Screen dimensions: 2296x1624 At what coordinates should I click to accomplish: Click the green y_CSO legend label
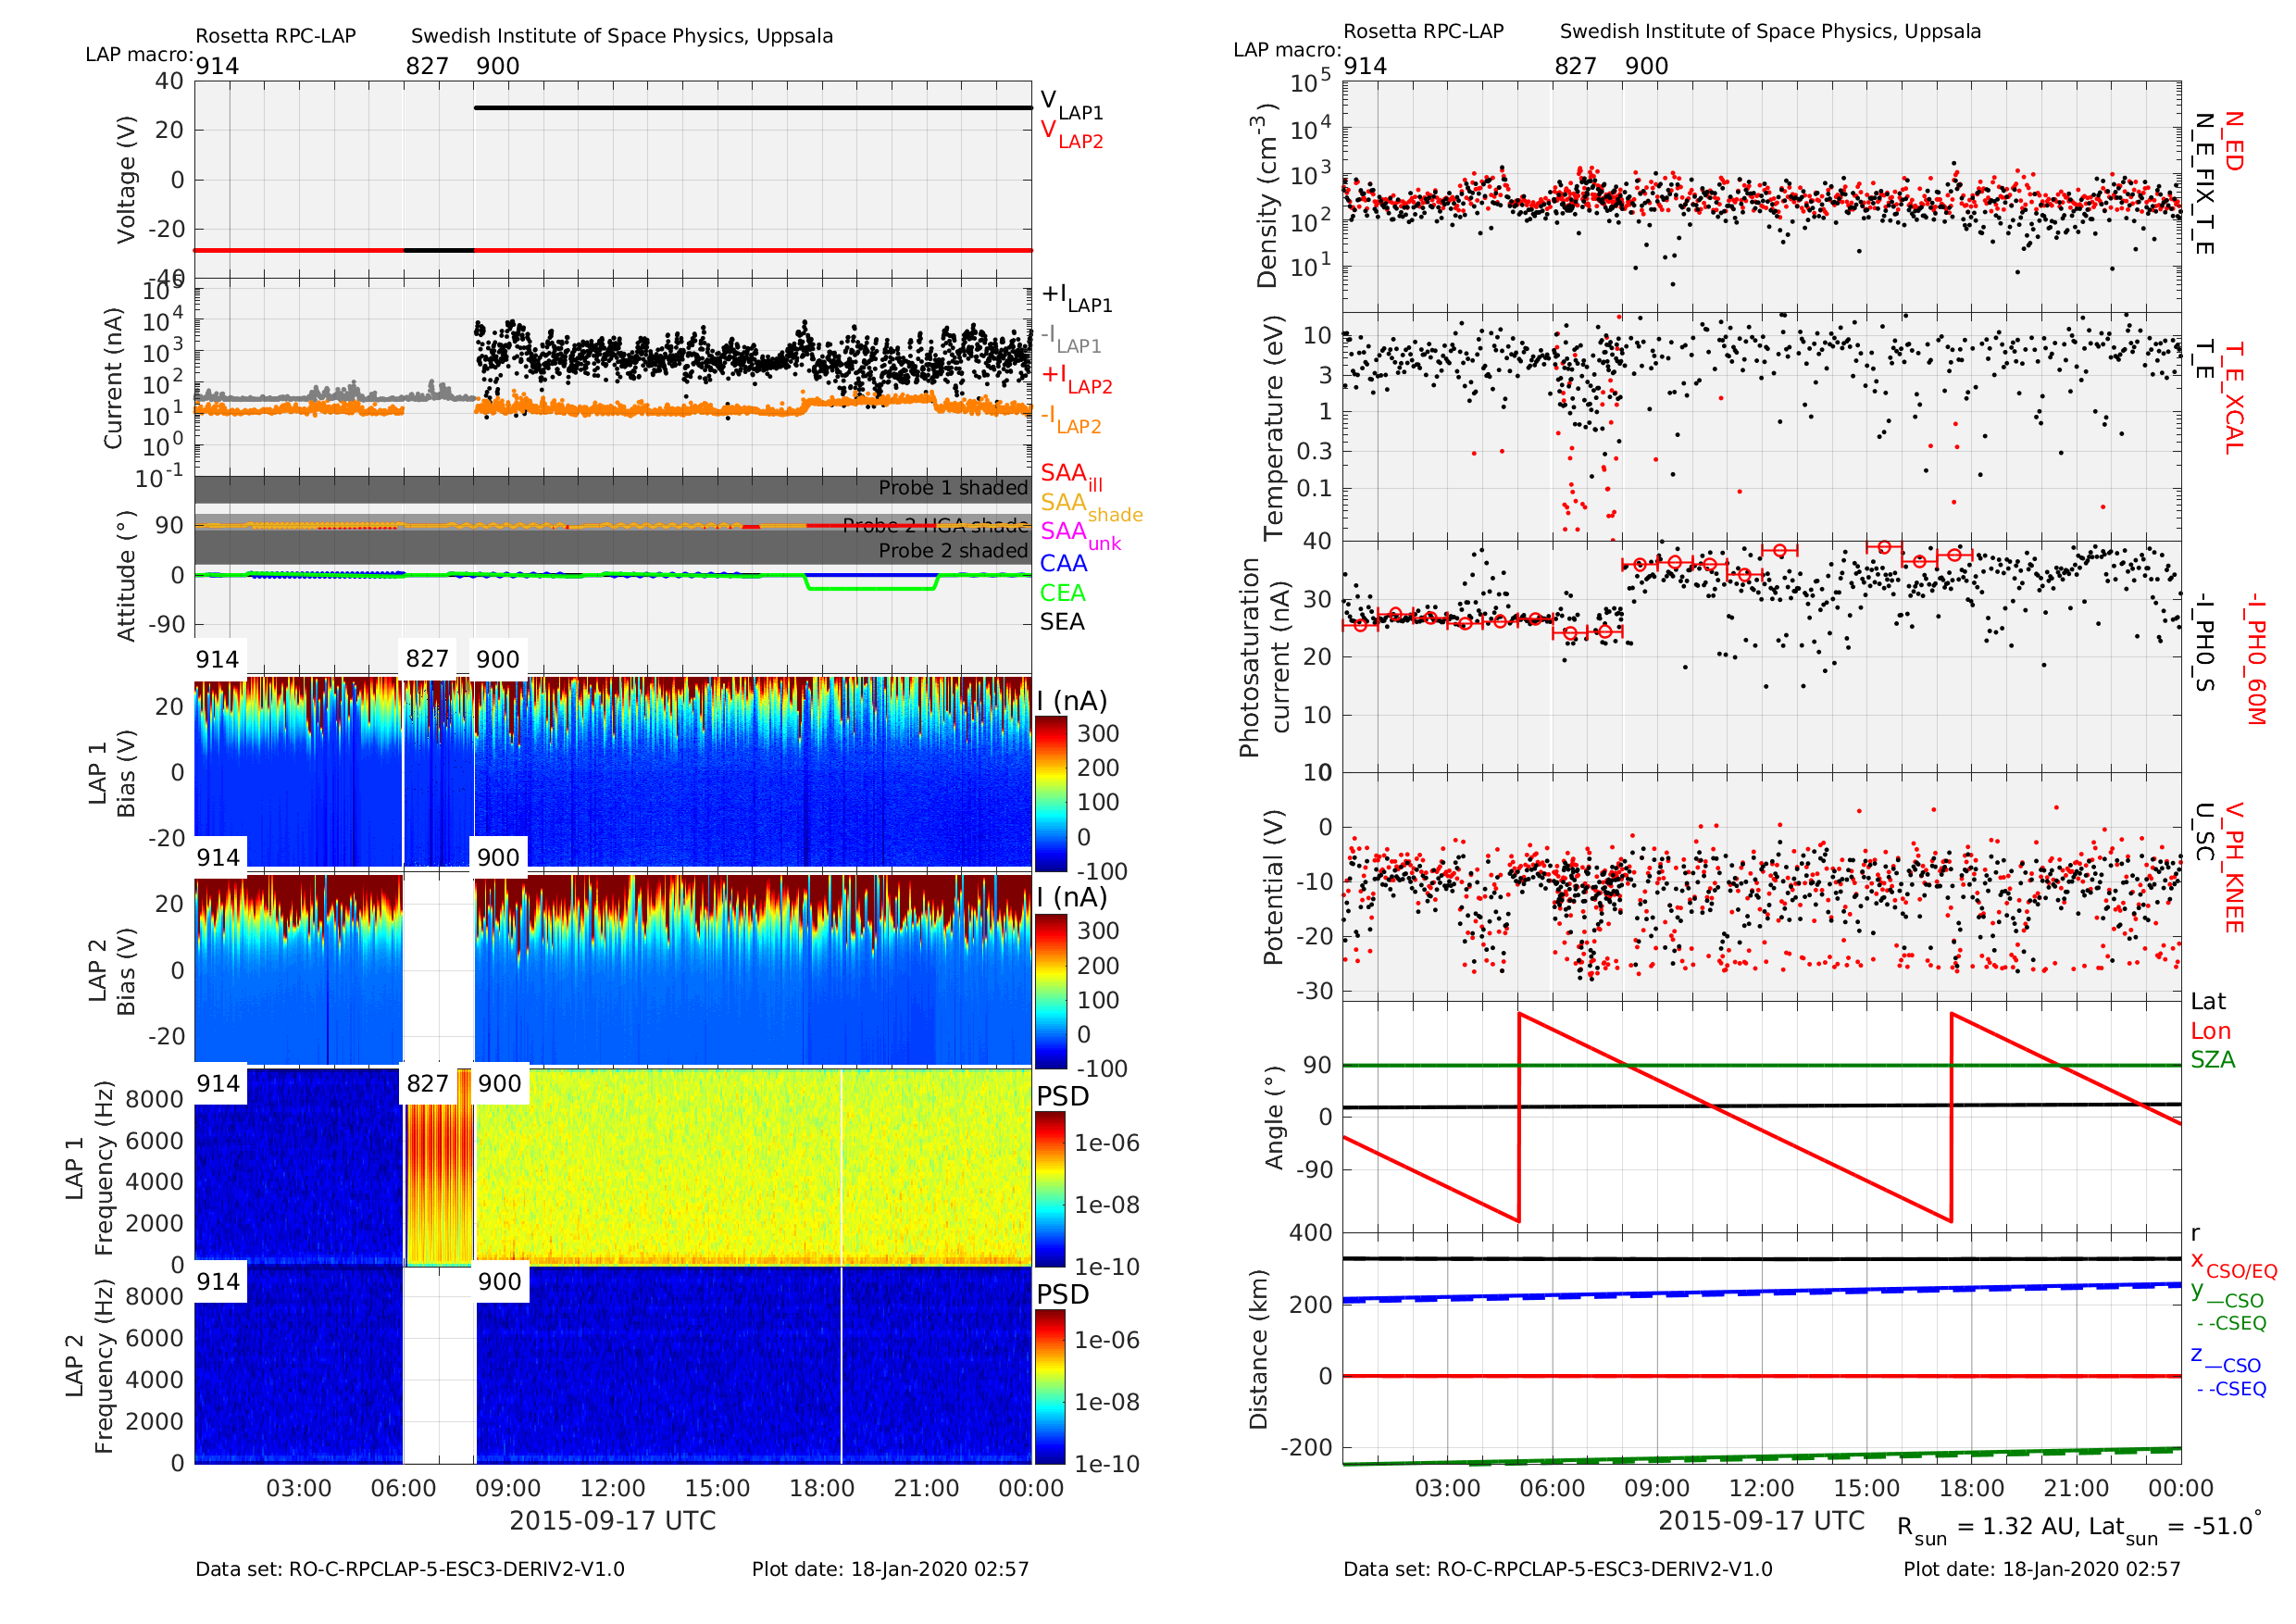2227,1295
